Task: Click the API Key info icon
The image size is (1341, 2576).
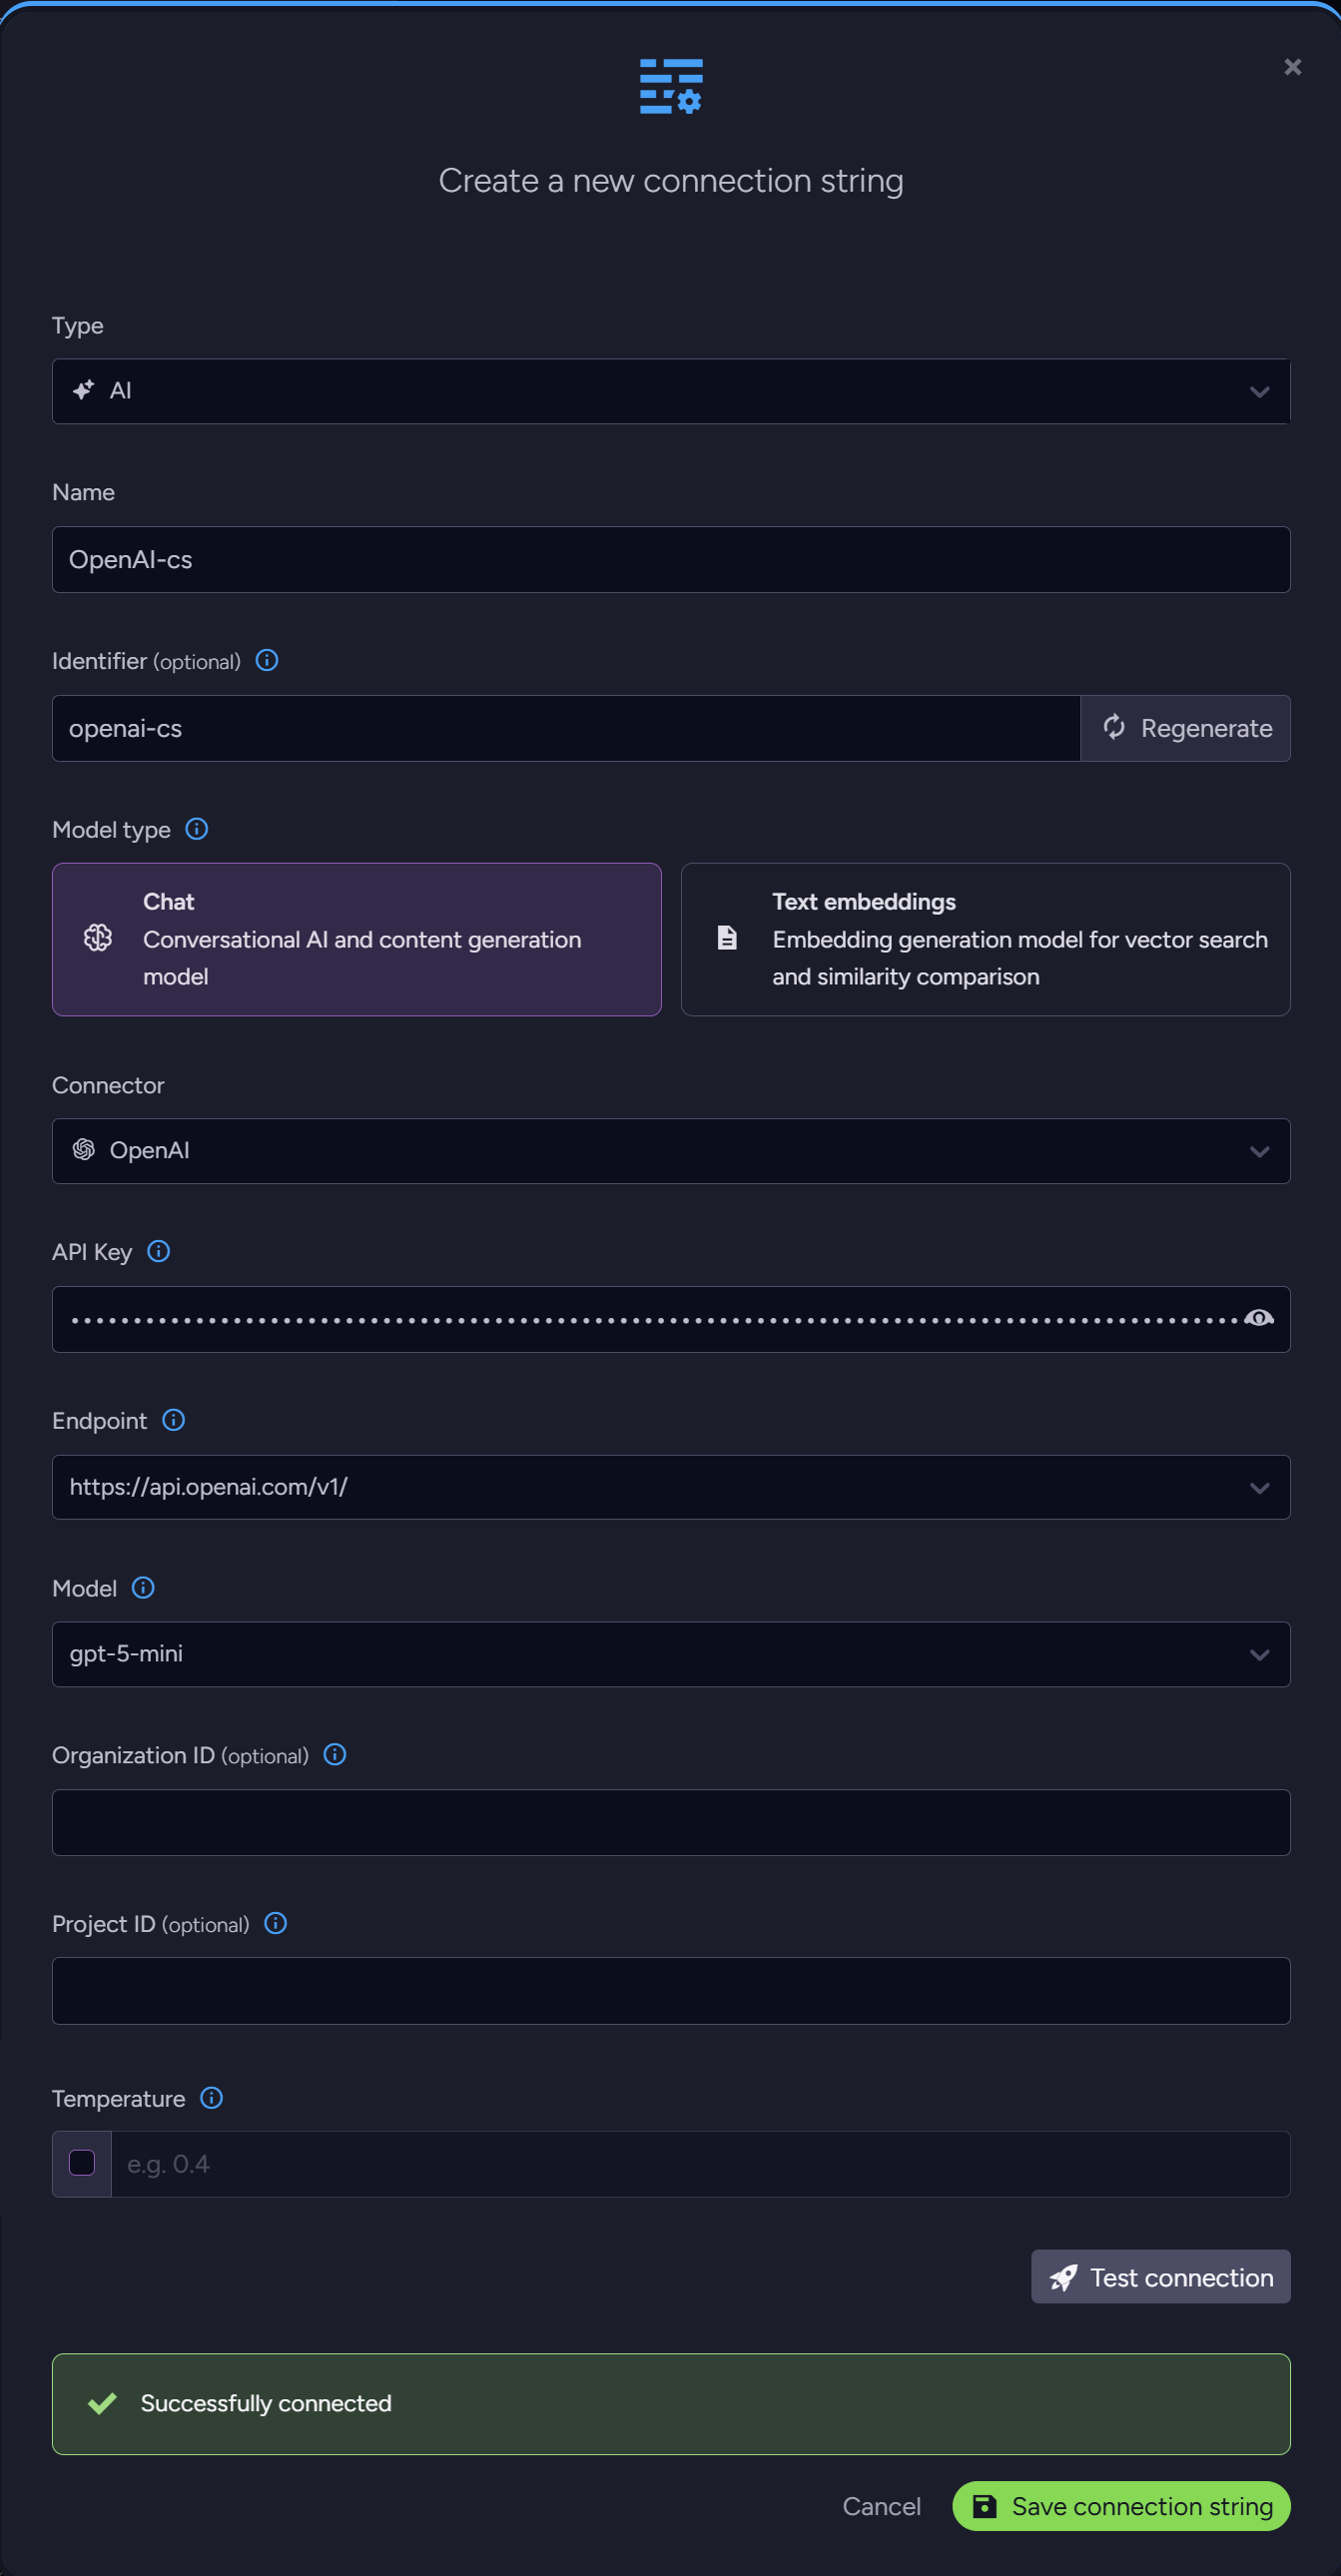Action: 159,1251
